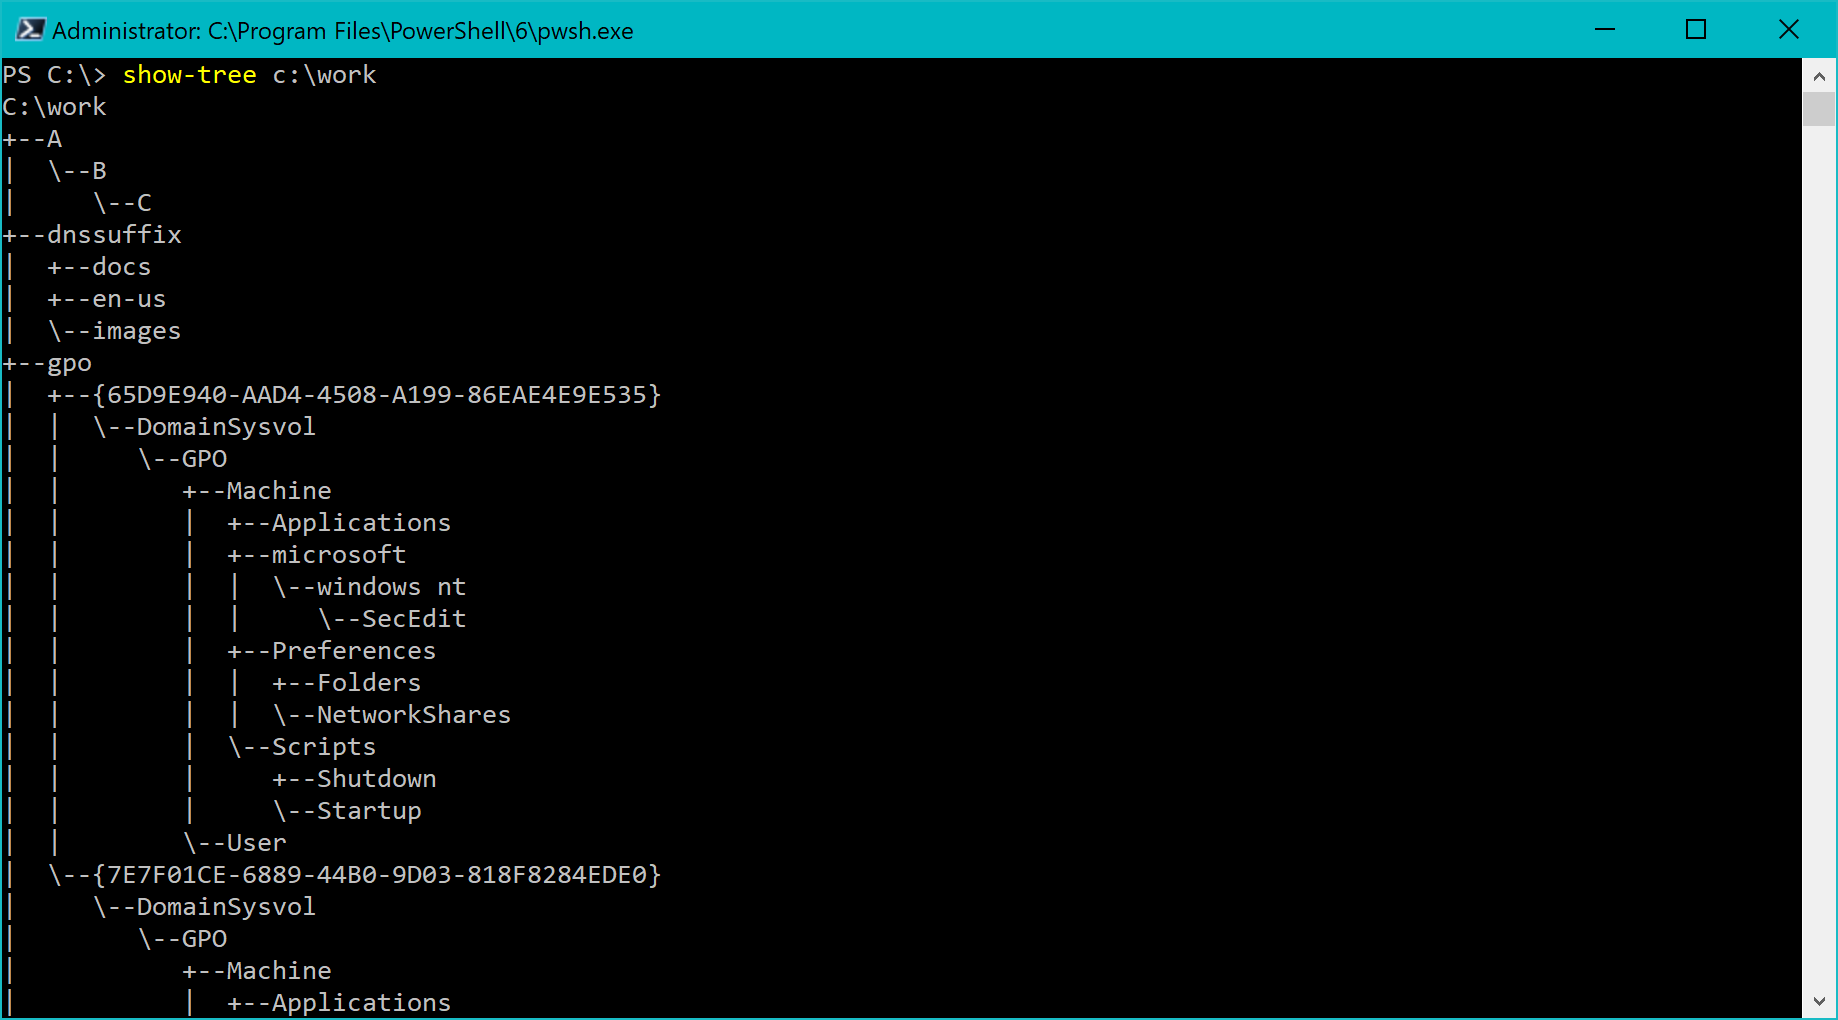Click the C:\work root path line
1838x1020 pixels.
click(x=54, y=106)
